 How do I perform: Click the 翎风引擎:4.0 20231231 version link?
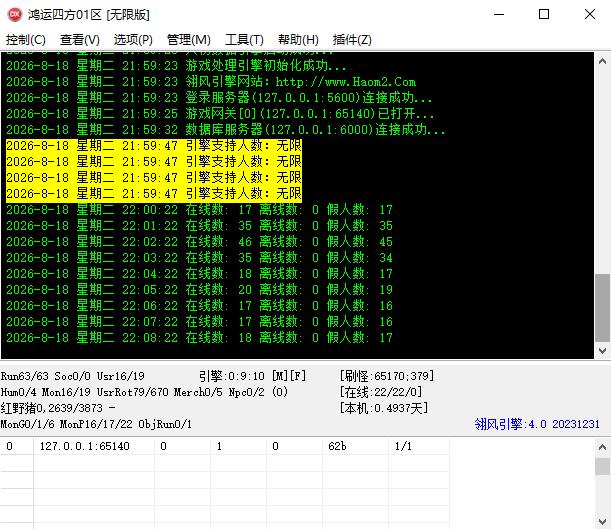click(x=537, y=424)
